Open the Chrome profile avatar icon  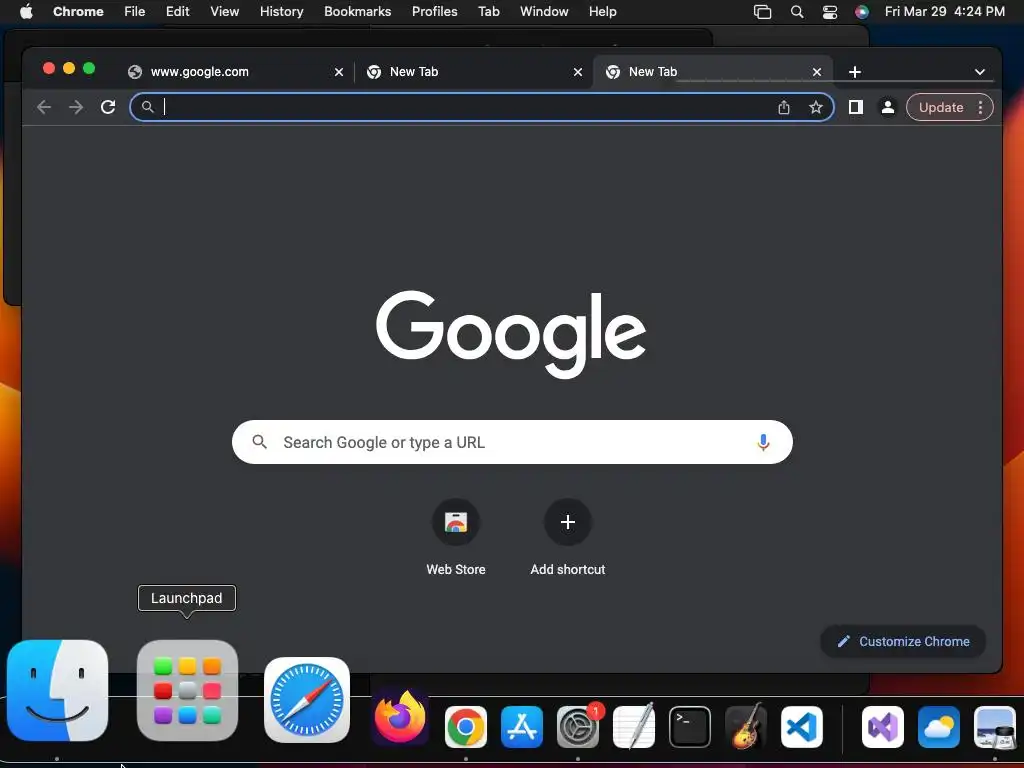coord(888,107)
